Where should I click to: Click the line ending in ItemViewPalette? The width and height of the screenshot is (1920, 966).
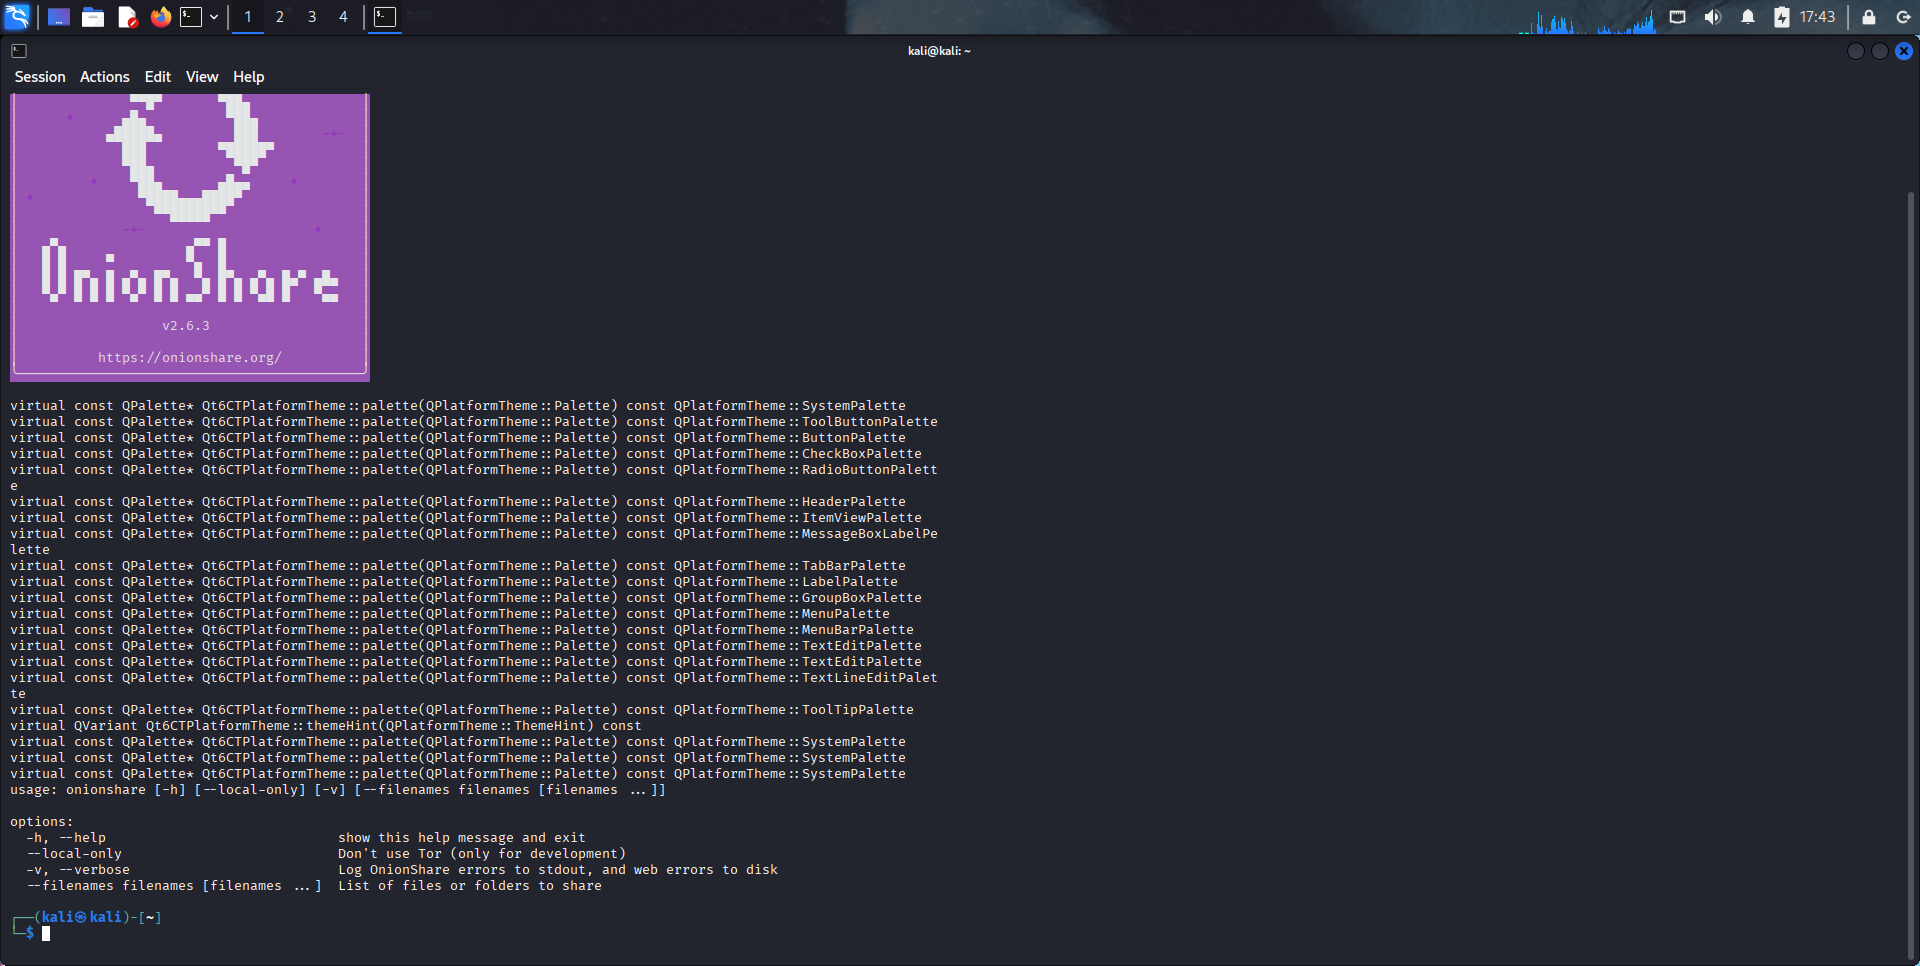point(466,518)
